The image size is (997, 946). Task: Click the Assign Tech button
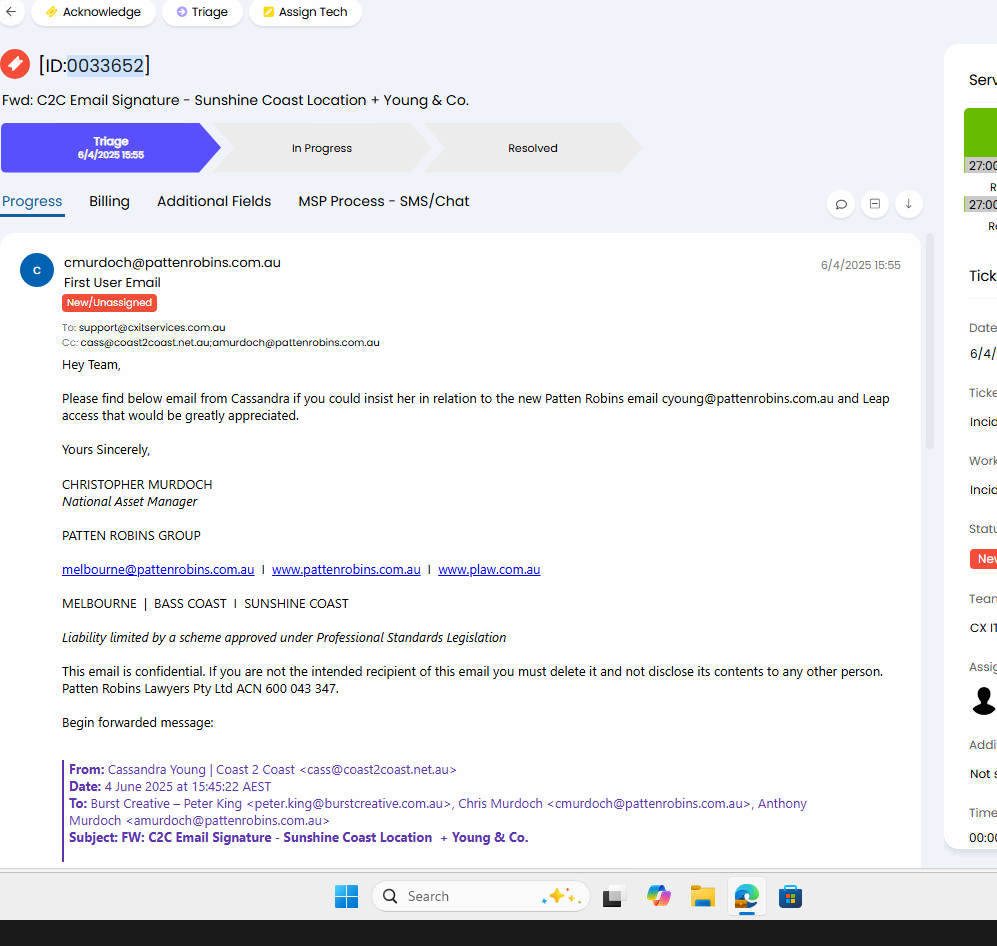click(x=305, y=12)
